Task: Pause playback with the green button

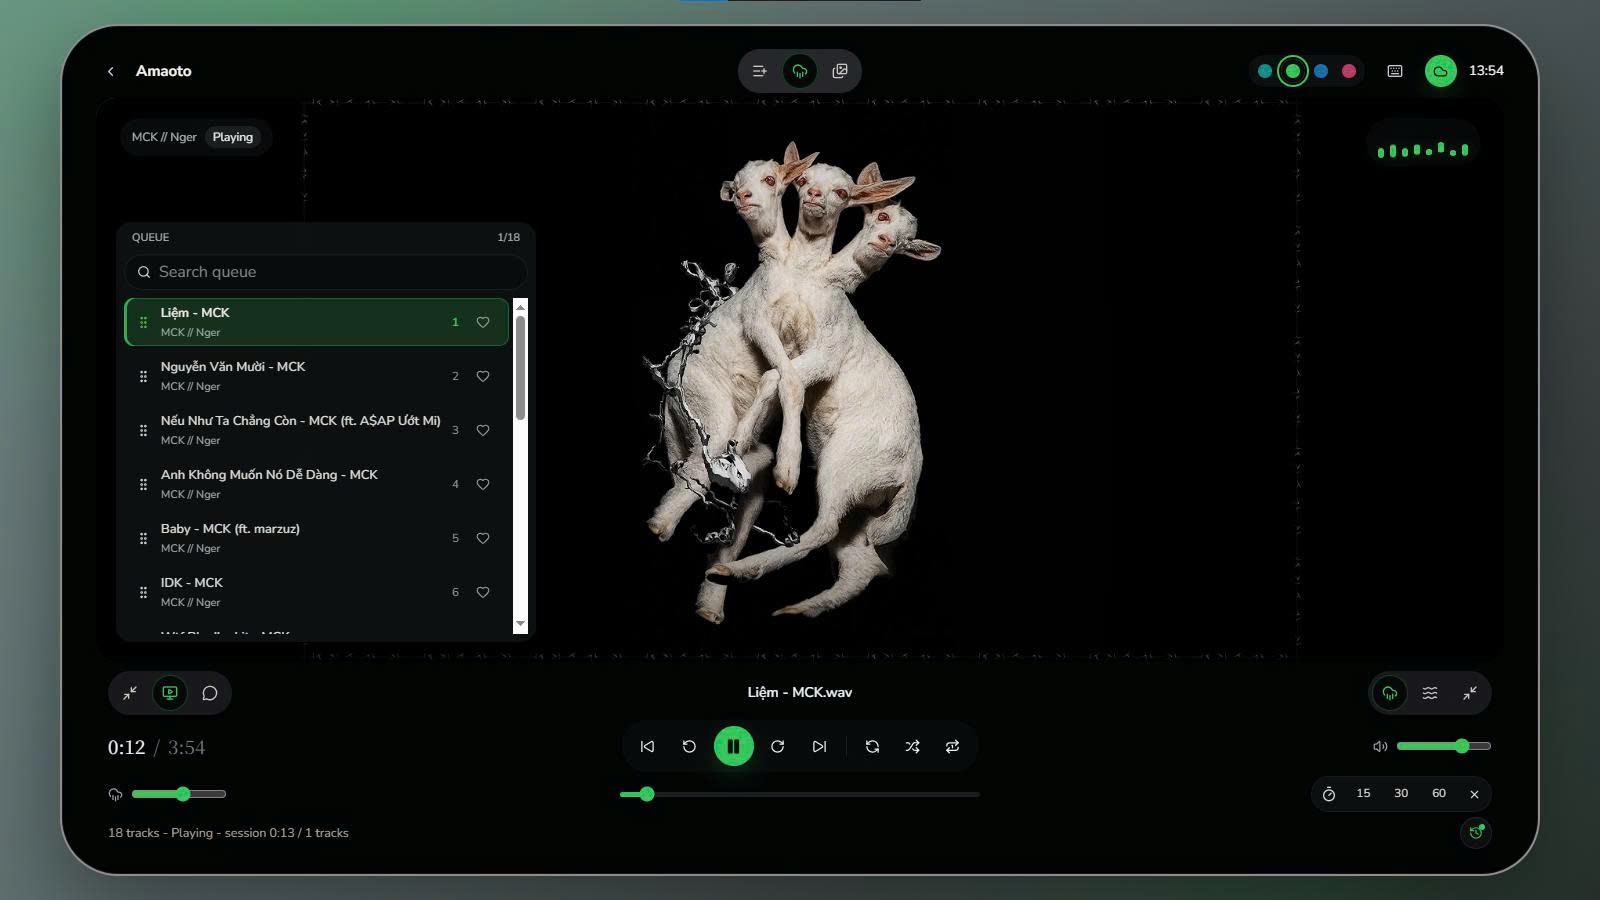Action: pyautogui.click(x=734, y=746)
